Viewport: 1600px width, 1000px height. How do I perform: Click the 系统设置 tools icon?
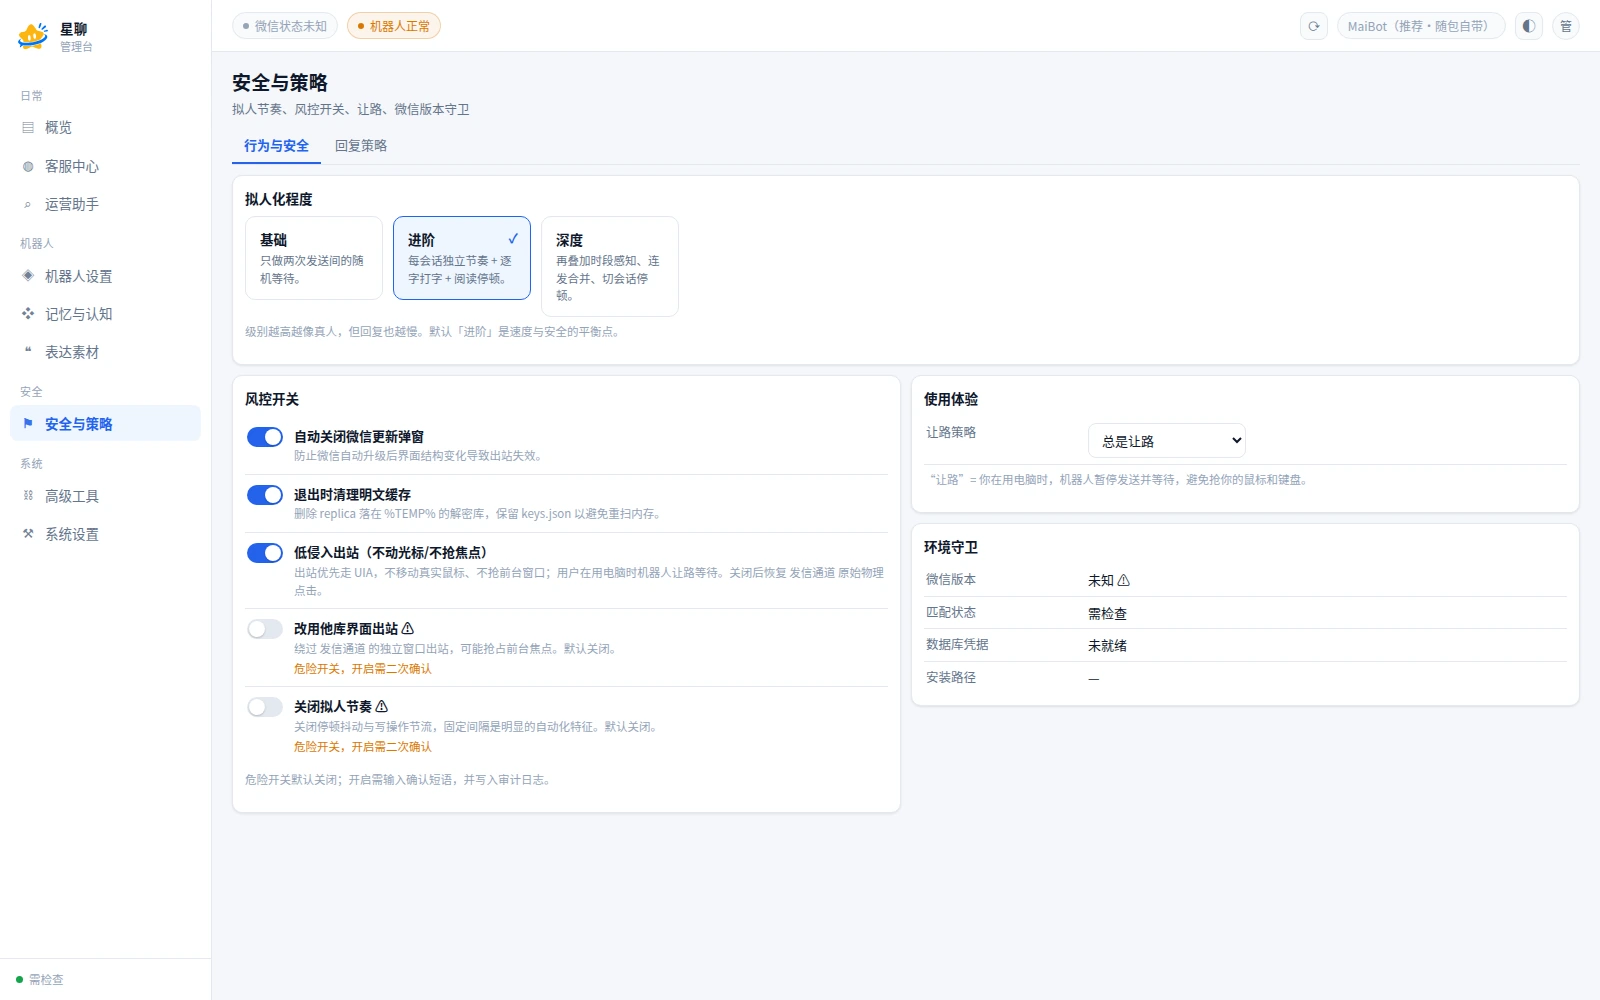[28, 534]
